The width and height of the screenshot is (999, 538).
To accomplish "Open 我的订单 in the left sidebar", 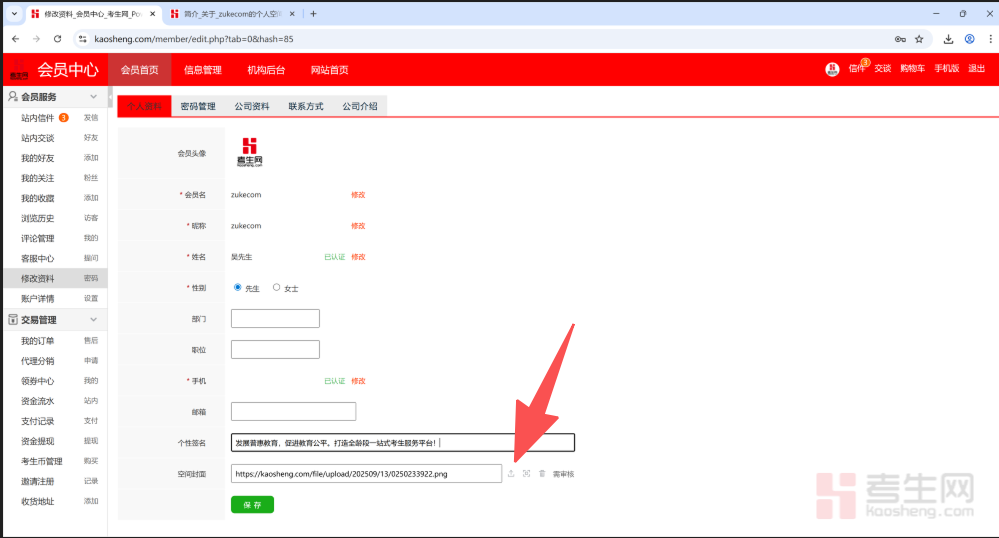I will [38, 341].
